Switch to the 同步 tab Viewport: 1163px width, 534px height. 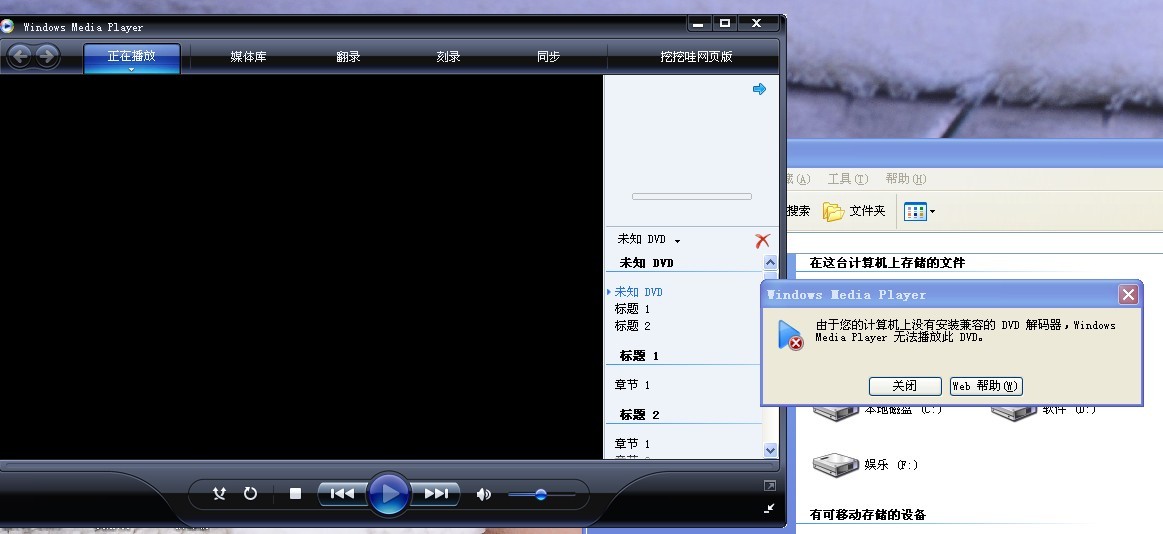(548, 56)
